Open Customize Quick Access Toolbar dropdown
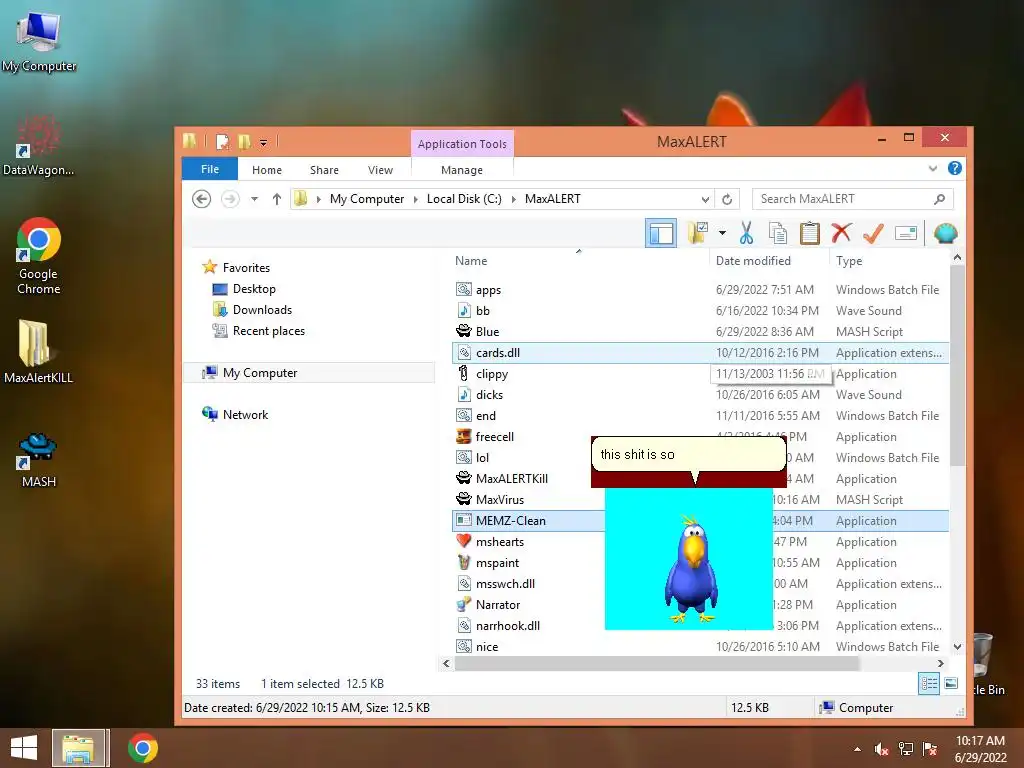The height and width of the screenshot is (768, 1024). click(263, 142)
